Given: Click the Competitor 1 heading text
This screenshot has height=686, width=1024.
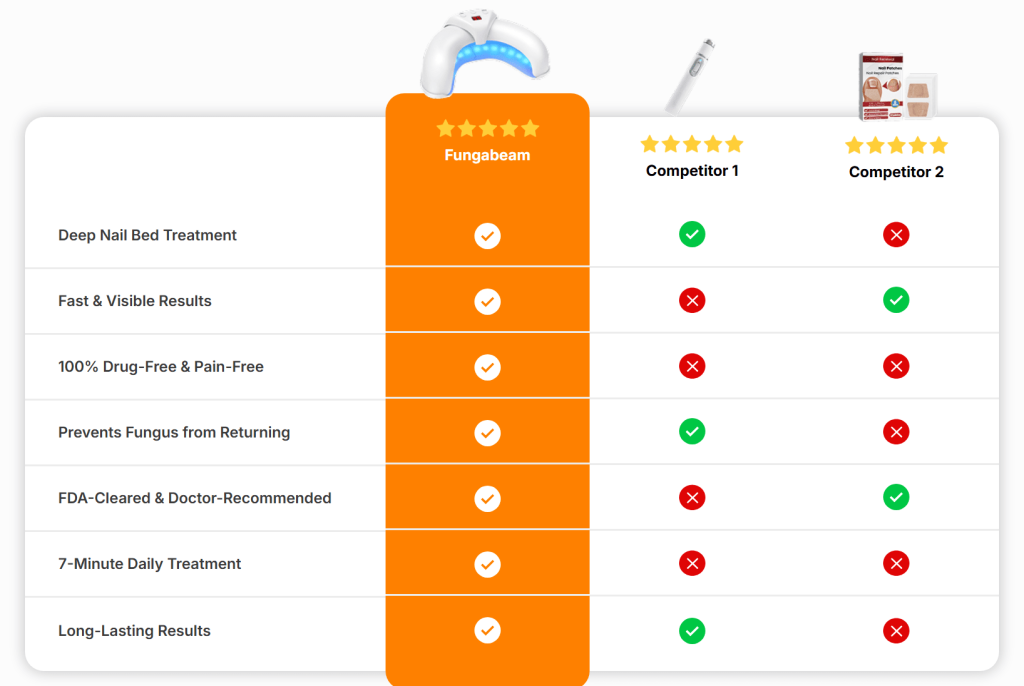Looking at the screenshot, I should [x=692, y=171].
